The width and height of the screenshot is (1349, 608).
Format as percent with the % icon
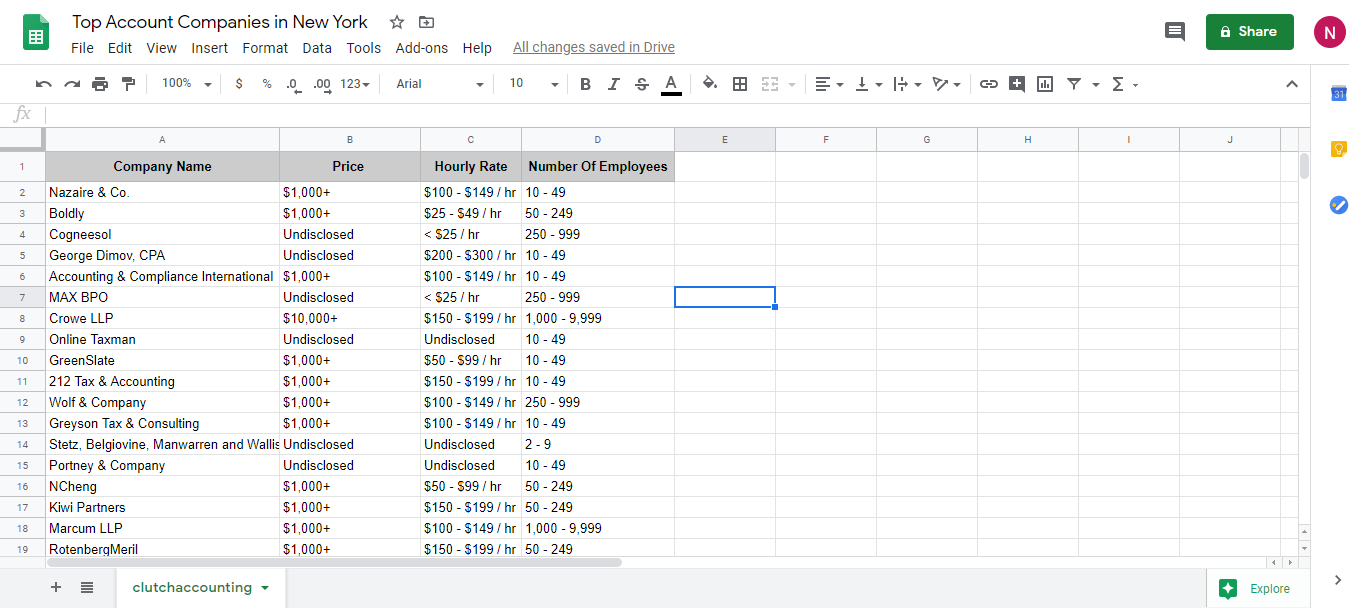click(267, 84)
